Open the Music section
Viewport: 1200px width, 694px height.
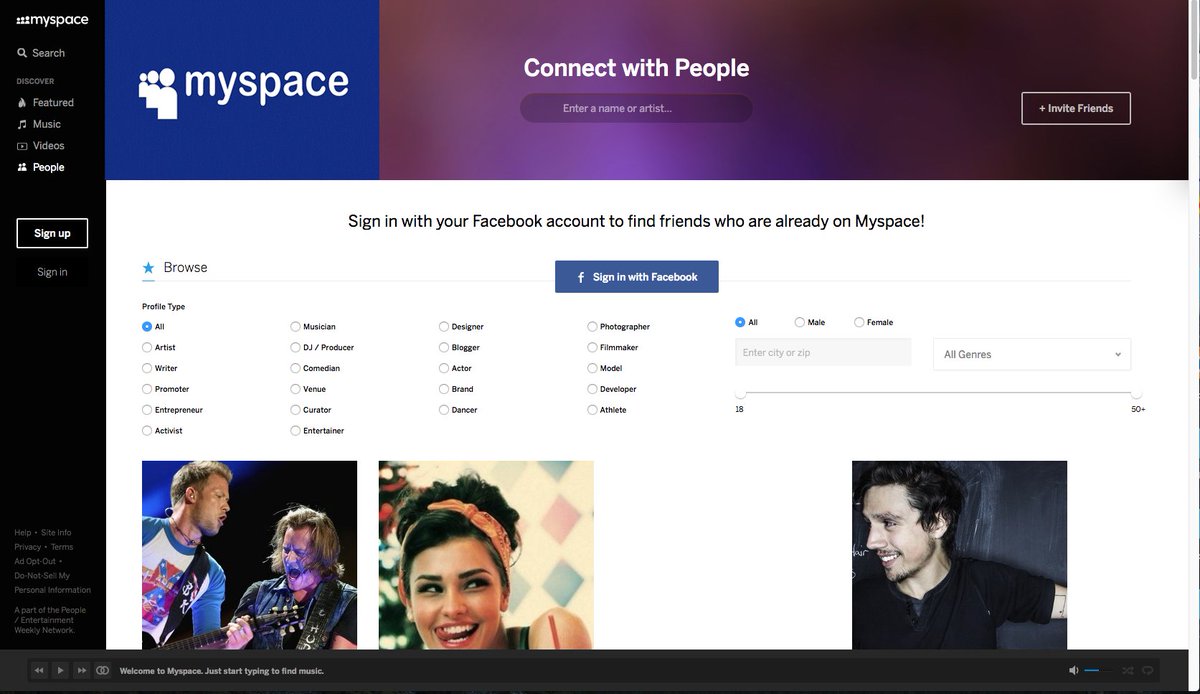pos(40,124)
